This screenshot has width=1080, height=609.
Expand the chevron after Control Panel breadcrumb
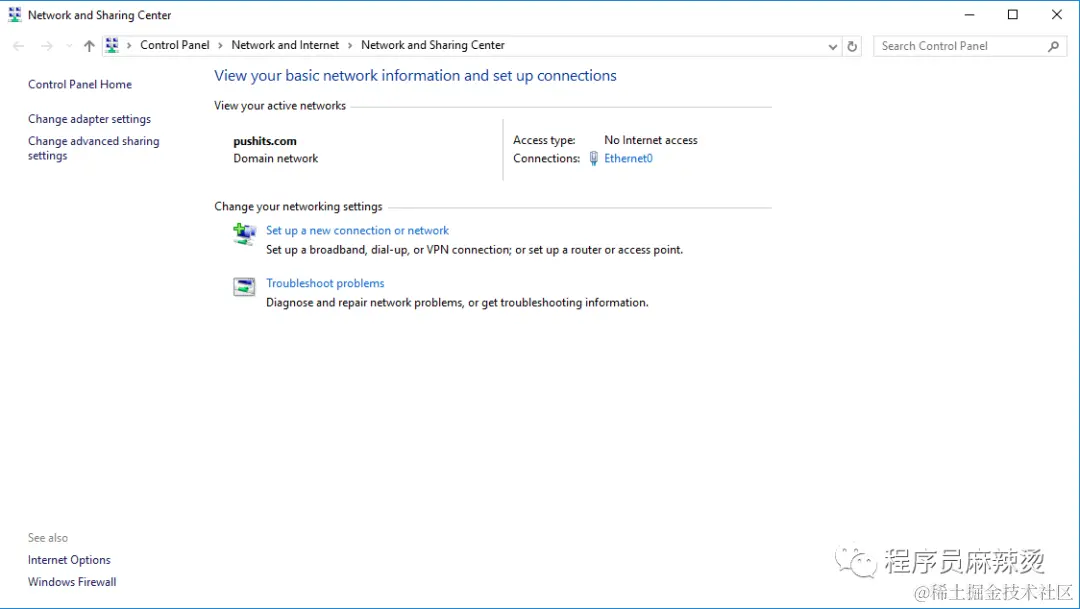pyautogui.click(x=220, y=45)
